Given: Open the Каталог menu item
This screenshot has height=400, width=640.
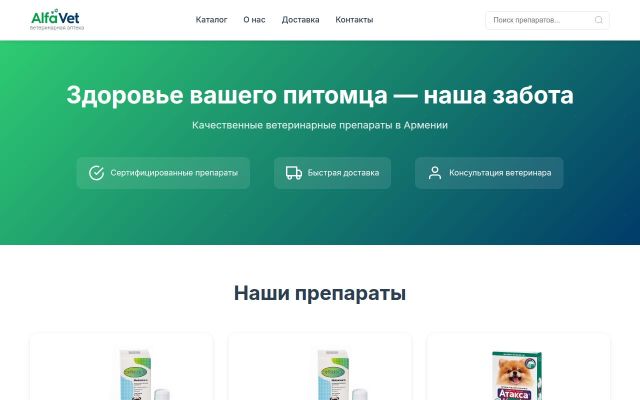Looking at the screenshot, I should 211,20.
